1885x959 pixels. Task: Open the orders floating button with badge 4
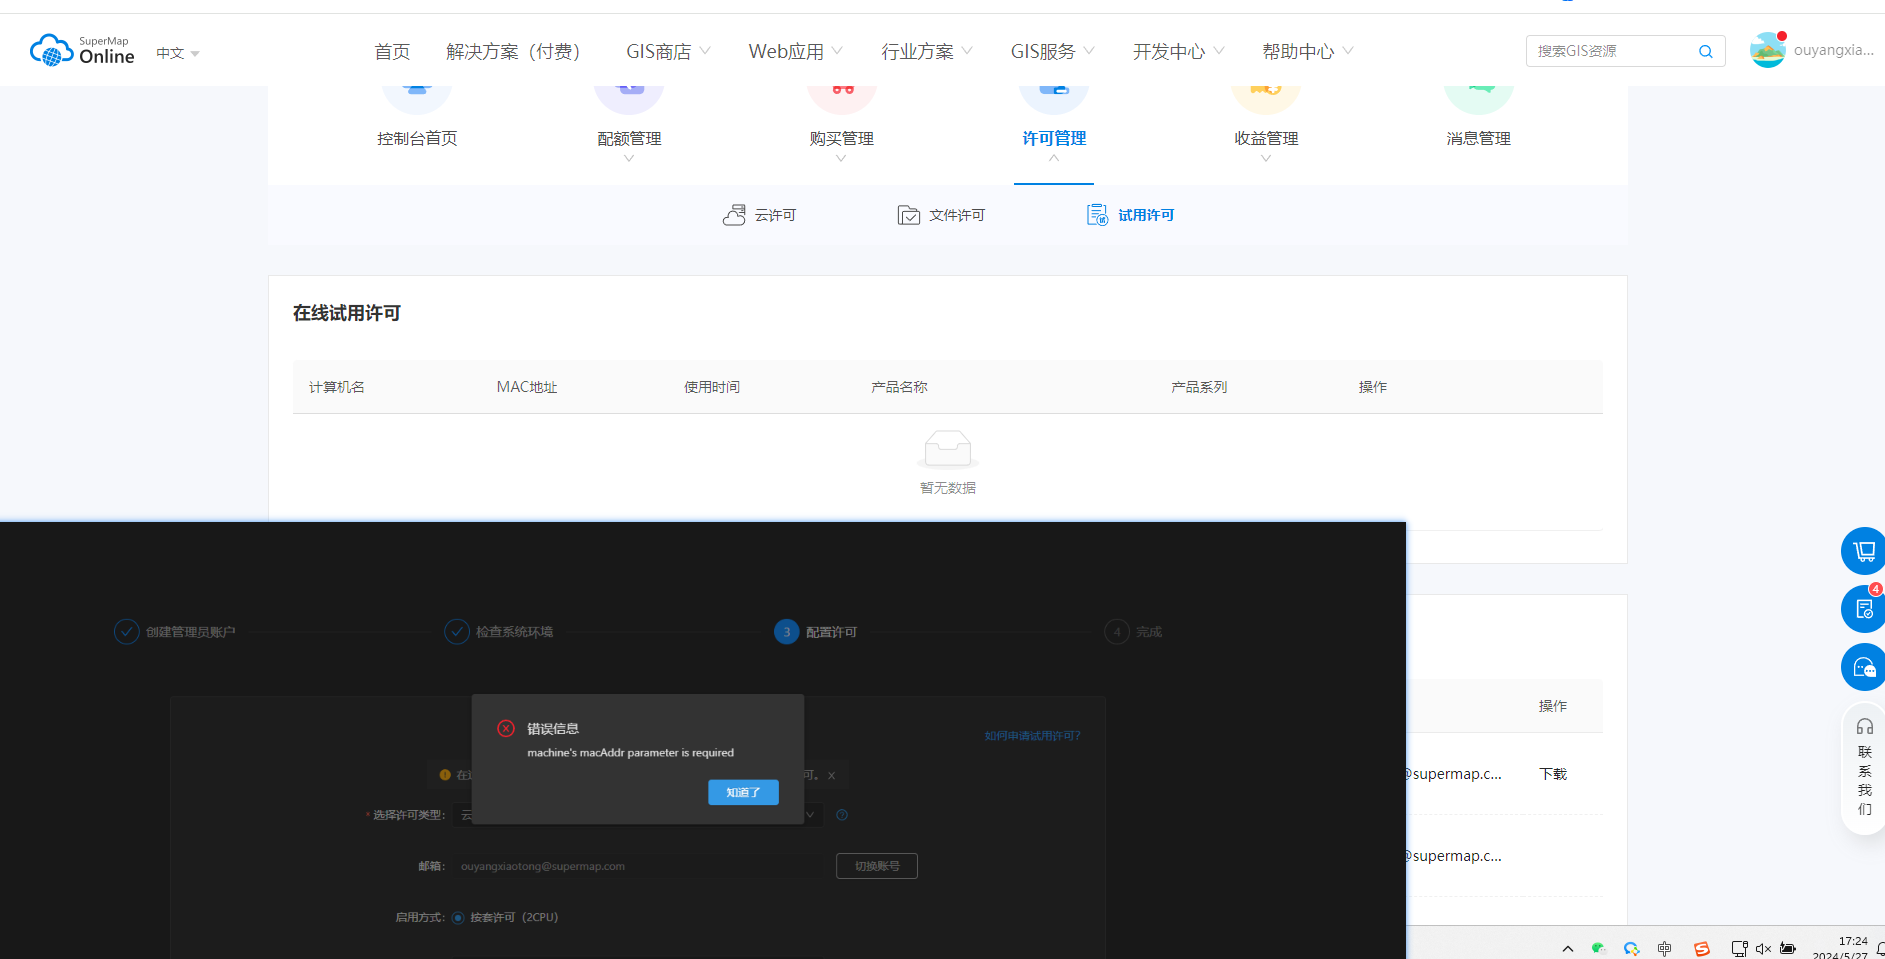pos(1863,609)
